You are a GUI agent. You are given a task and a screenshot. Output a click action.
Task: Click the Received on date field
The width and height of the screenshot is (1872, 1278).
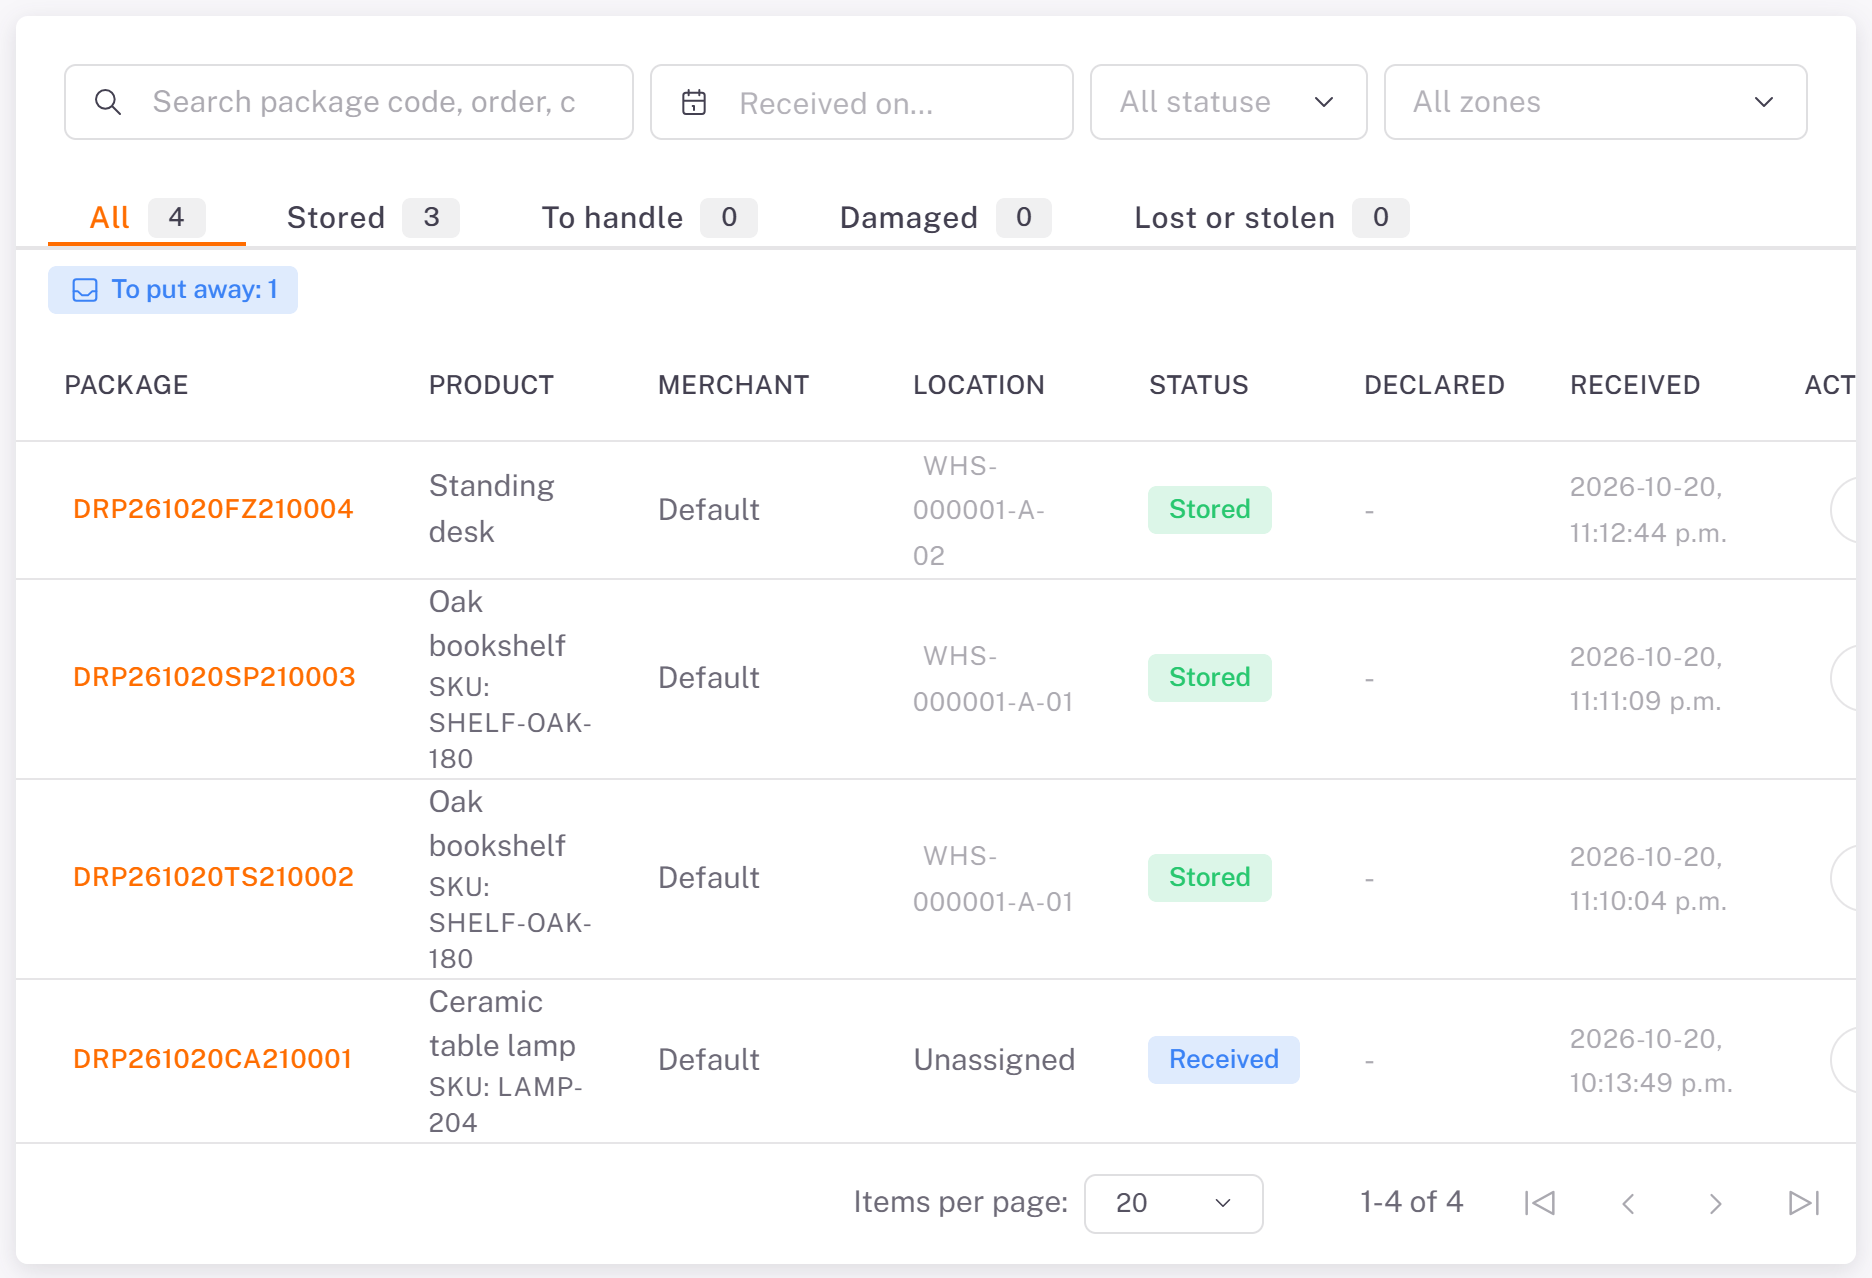[862, 102]
